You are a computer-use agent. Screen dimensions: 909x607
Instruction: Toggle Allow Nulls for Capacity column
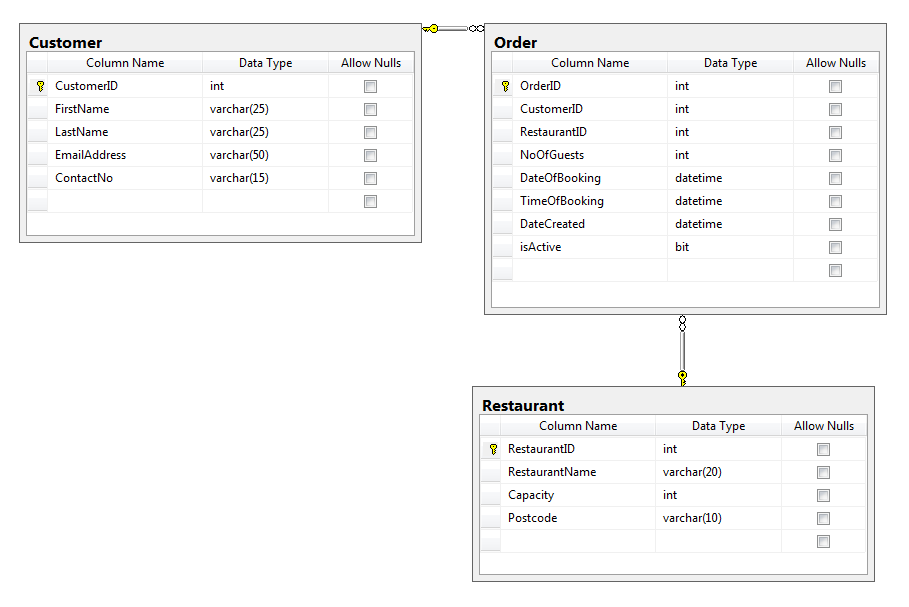coord(823,495)
